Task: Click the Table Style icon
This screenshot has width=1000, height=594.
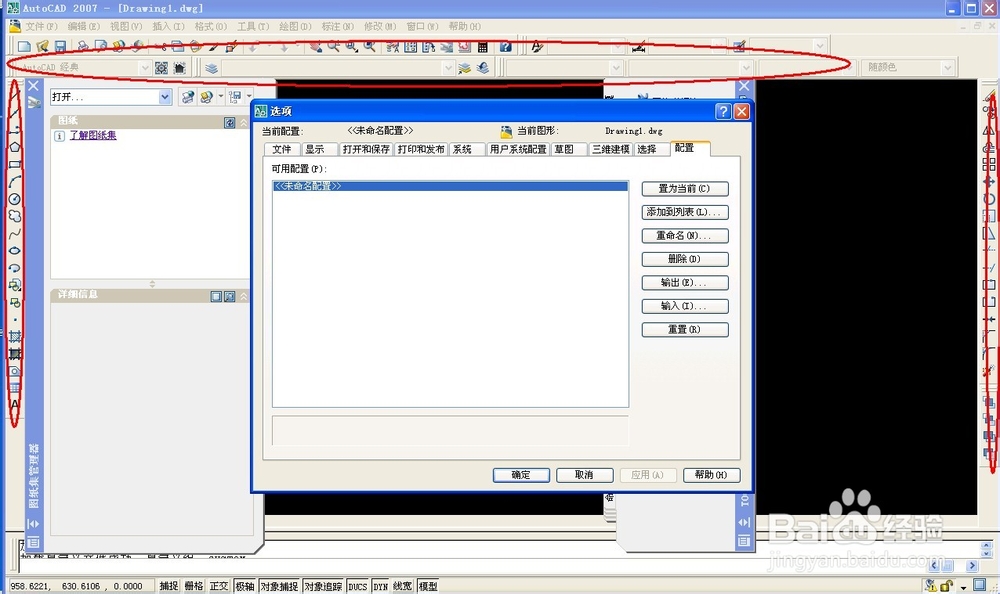Action: point(739,47)
